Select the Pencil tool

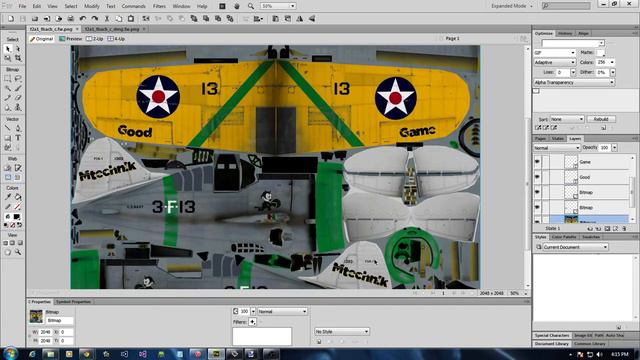8,98
